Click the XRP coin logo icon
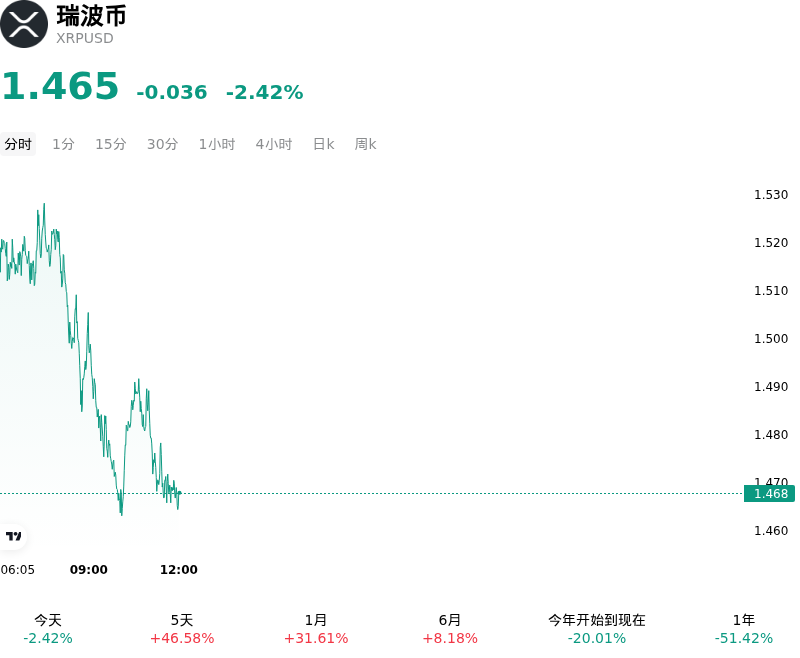This screenshot has height=658, width=800. tap(23, 24)
